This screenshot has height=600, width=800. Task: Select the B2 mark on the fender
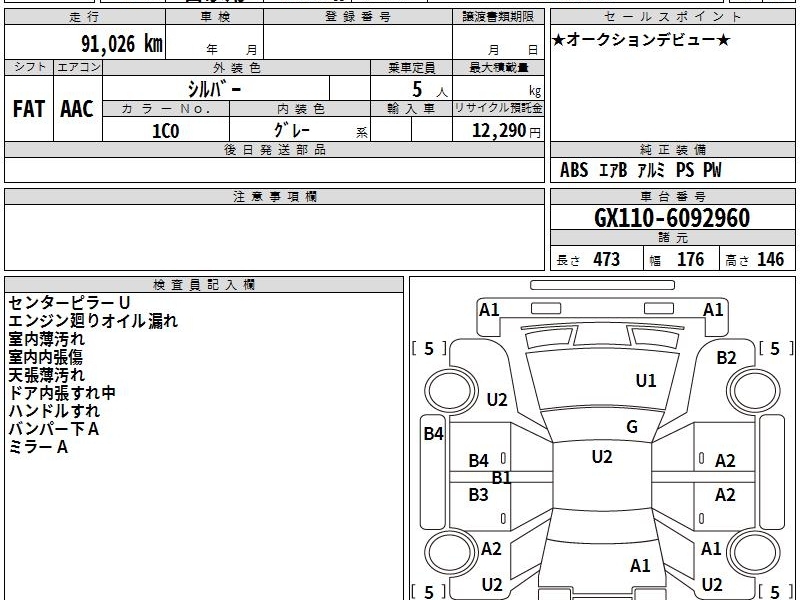(x=726, y=358)
